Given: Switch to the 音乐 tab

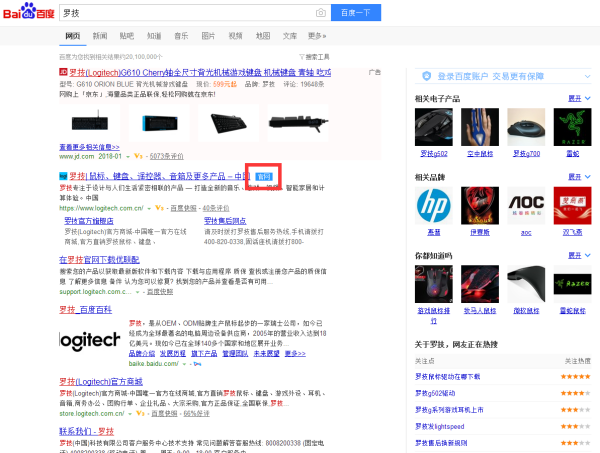Looking at the screenshot, I should [181, 36].
